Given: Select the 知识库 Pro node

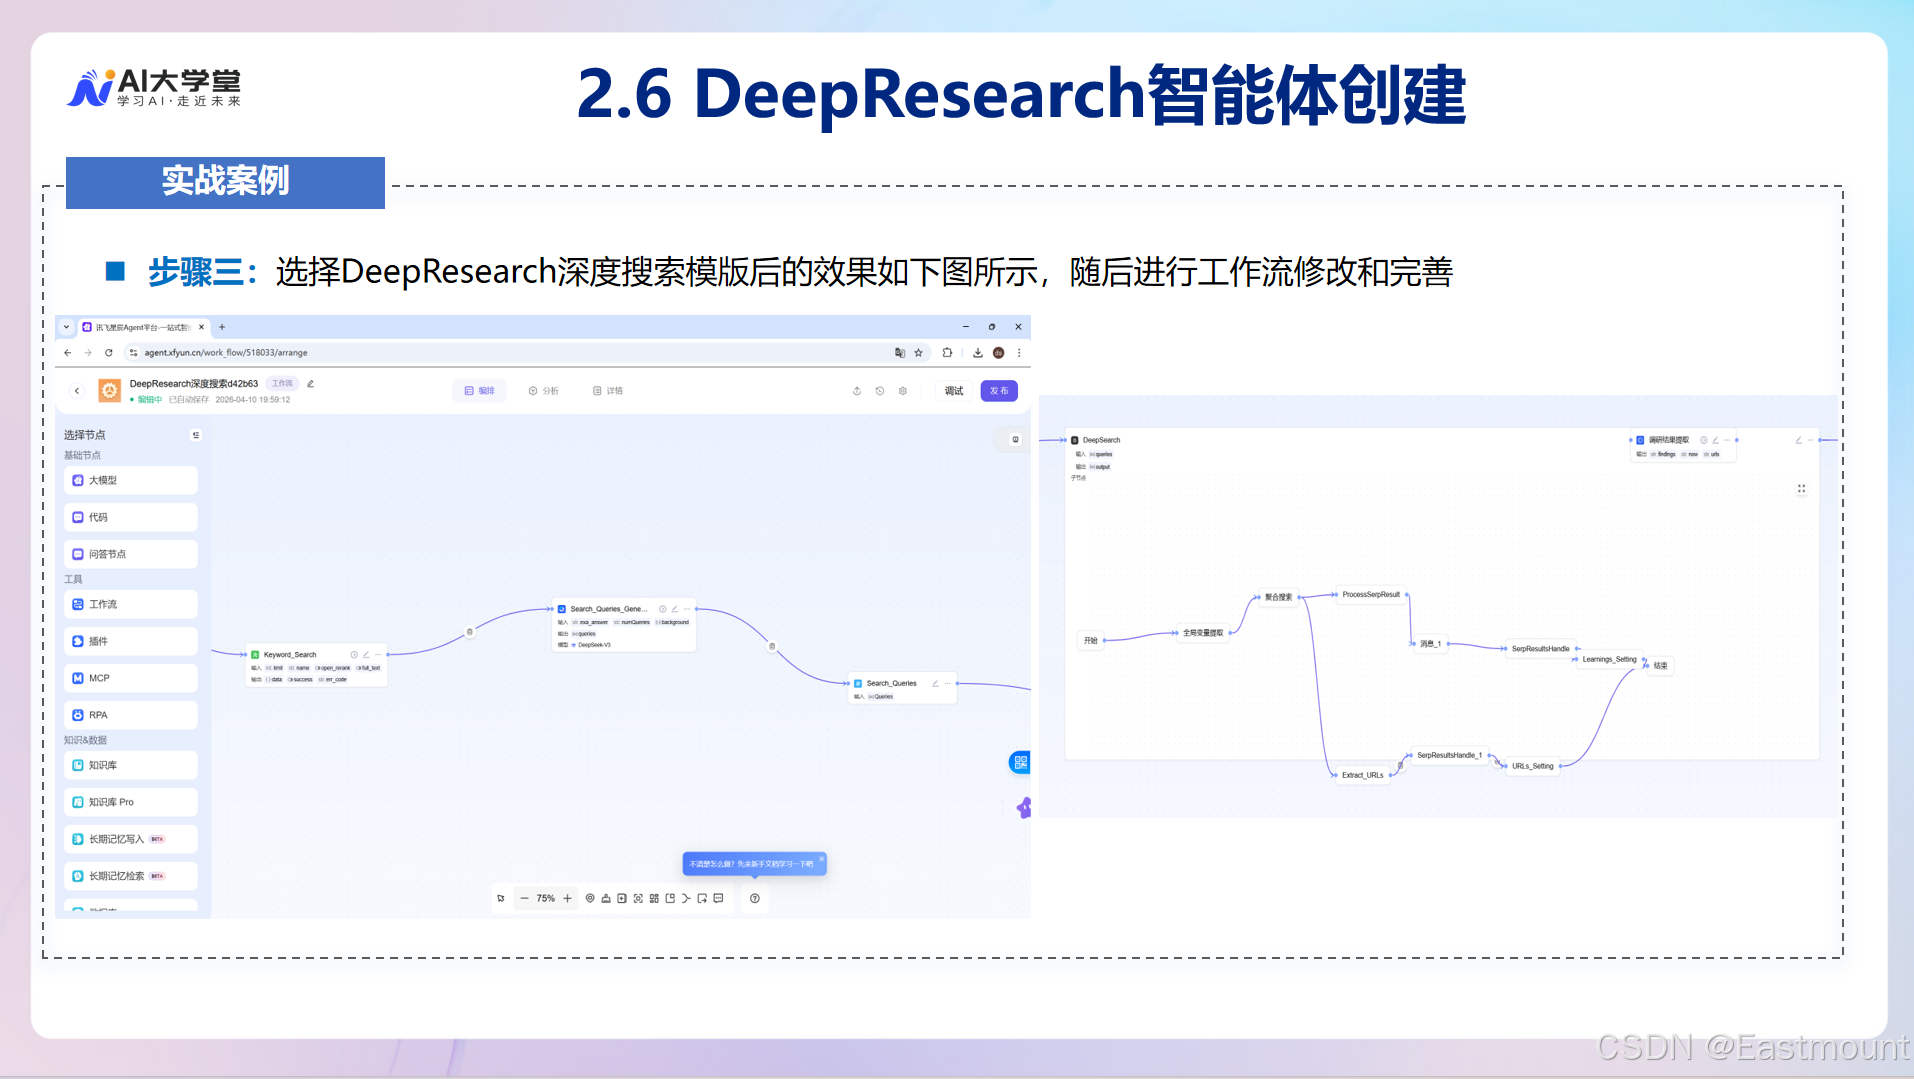Looking at the screenshot, I should coord(131,803).
